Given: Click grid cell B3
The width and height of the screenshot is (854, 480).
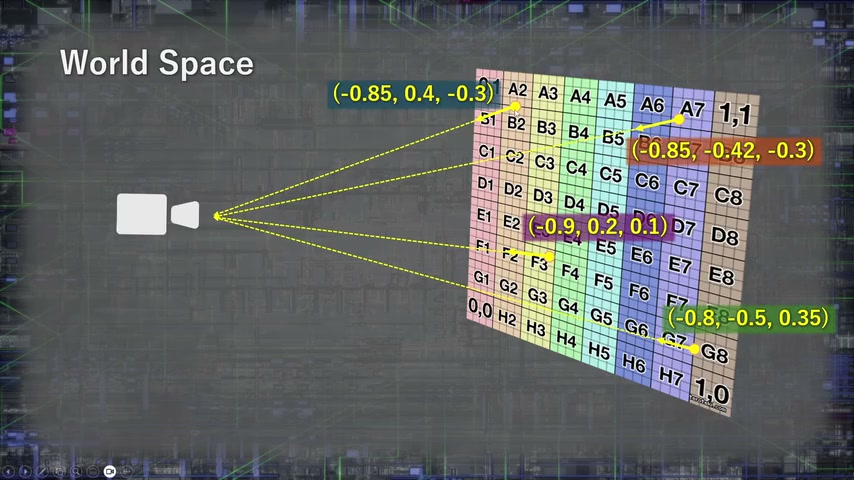Looking at the screenshot, I should (546, 127).
